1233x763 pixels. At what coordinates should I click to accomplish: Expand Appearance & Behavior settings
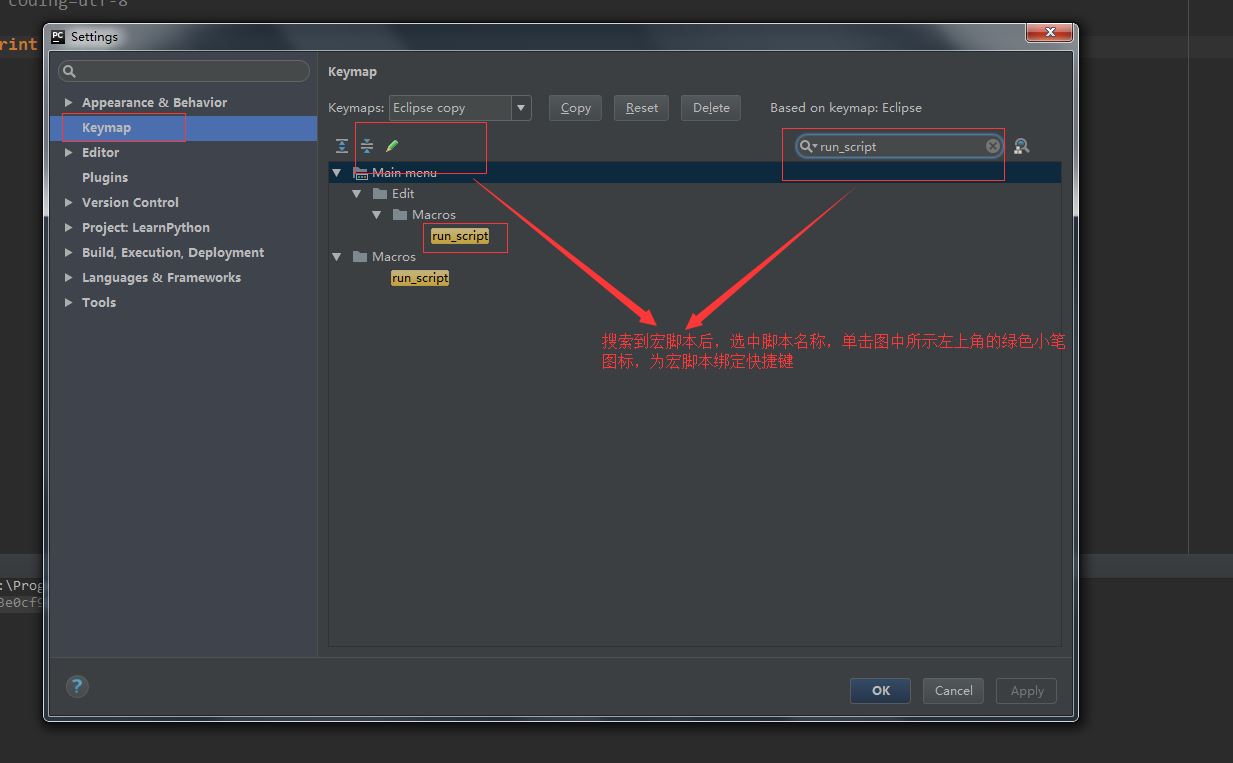[68, 103]
